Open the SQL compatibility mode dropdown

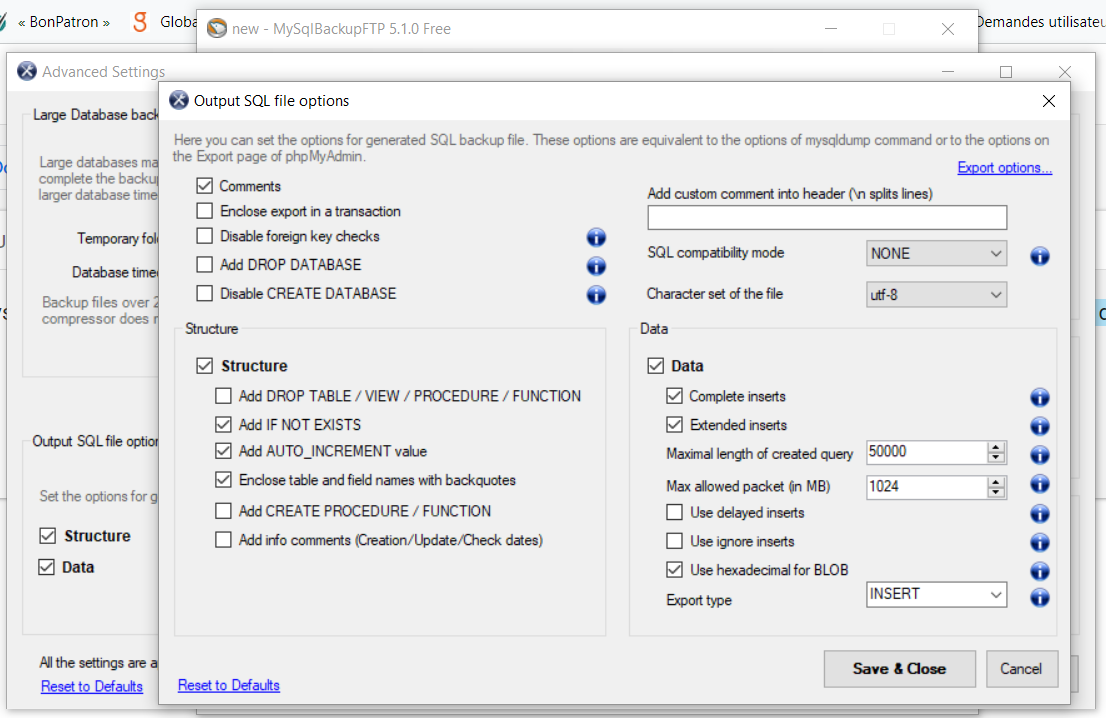click(x=936, y=254)
